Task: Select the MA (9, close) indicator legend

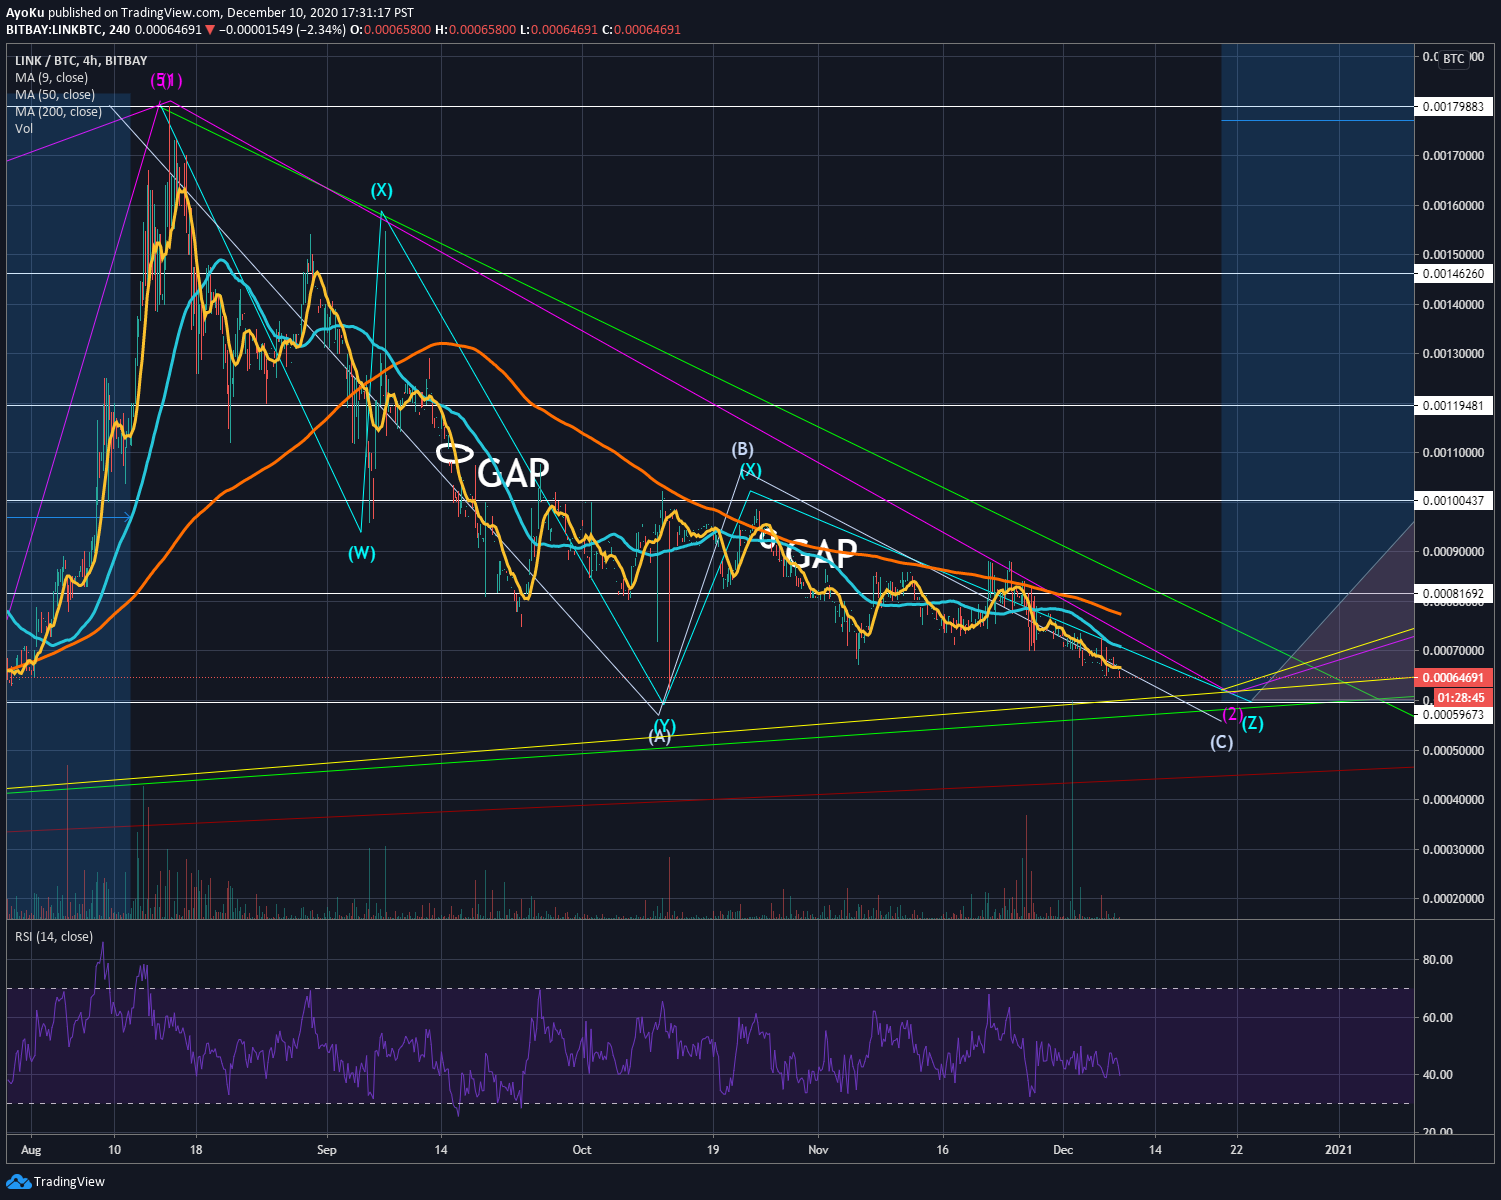Action: coord(51,78)
